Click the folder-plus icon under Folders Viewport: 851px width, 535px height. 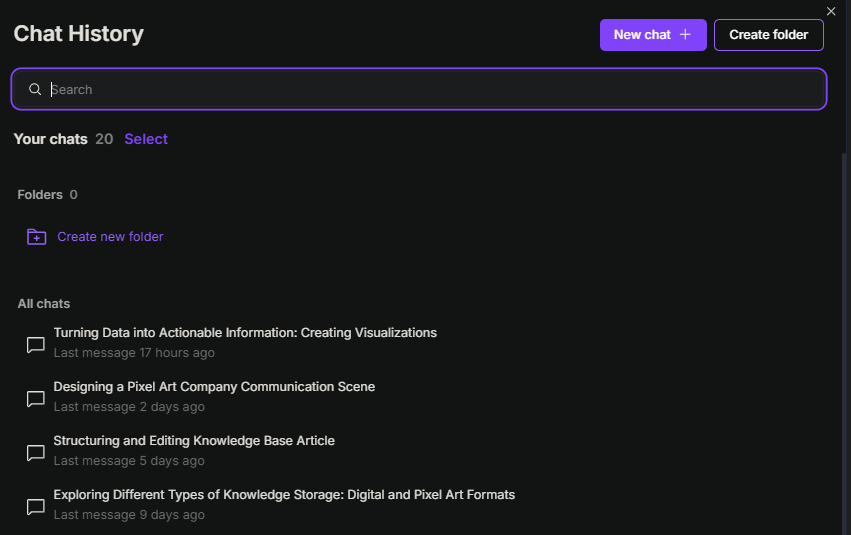pos(36,237)
